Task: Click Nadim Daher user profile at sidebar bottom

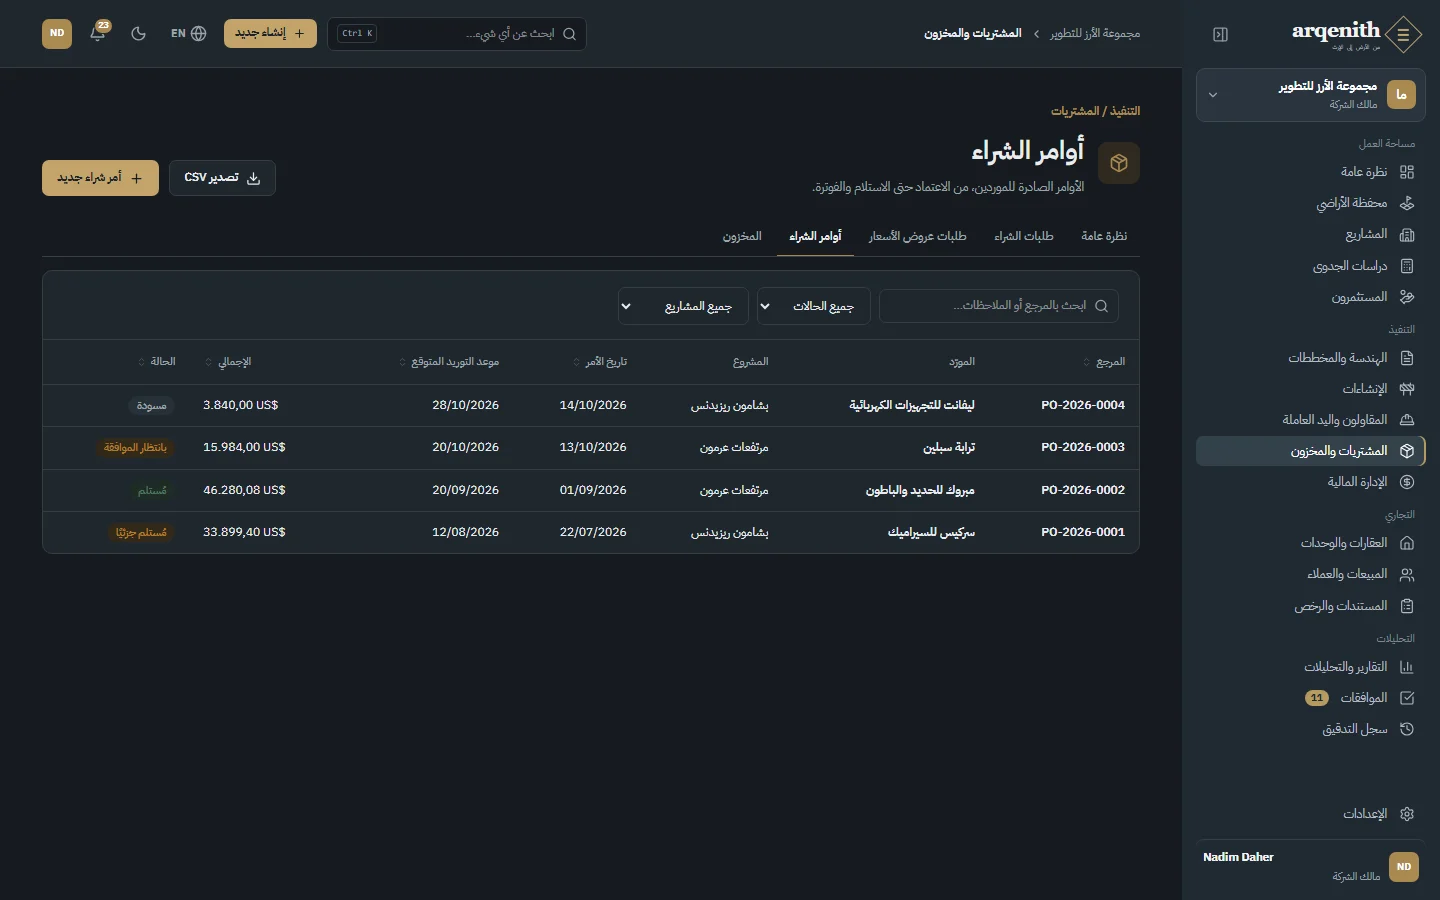Action: pyautogui.click(x=1311, y=866)
